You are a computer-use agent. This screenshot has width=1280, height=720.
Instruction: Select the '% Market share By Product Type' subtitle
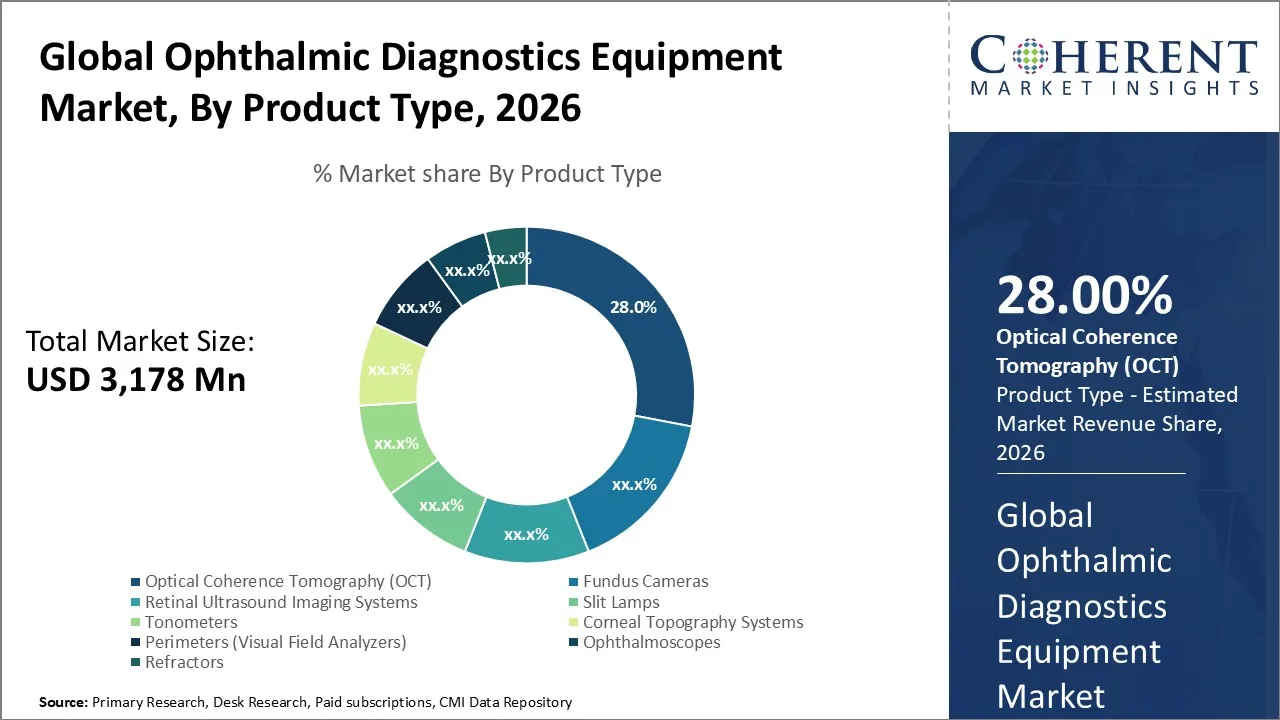point(486,173)
